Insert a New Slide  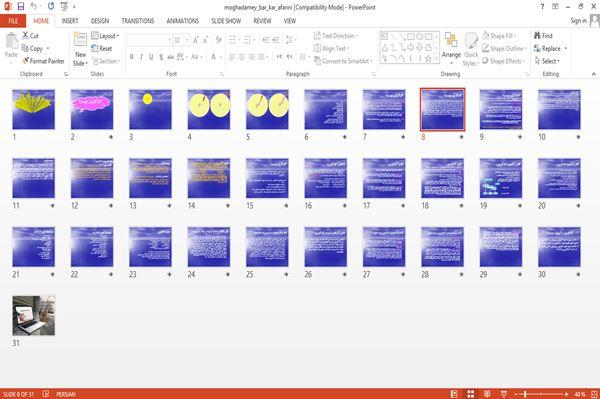click(80, 50)
